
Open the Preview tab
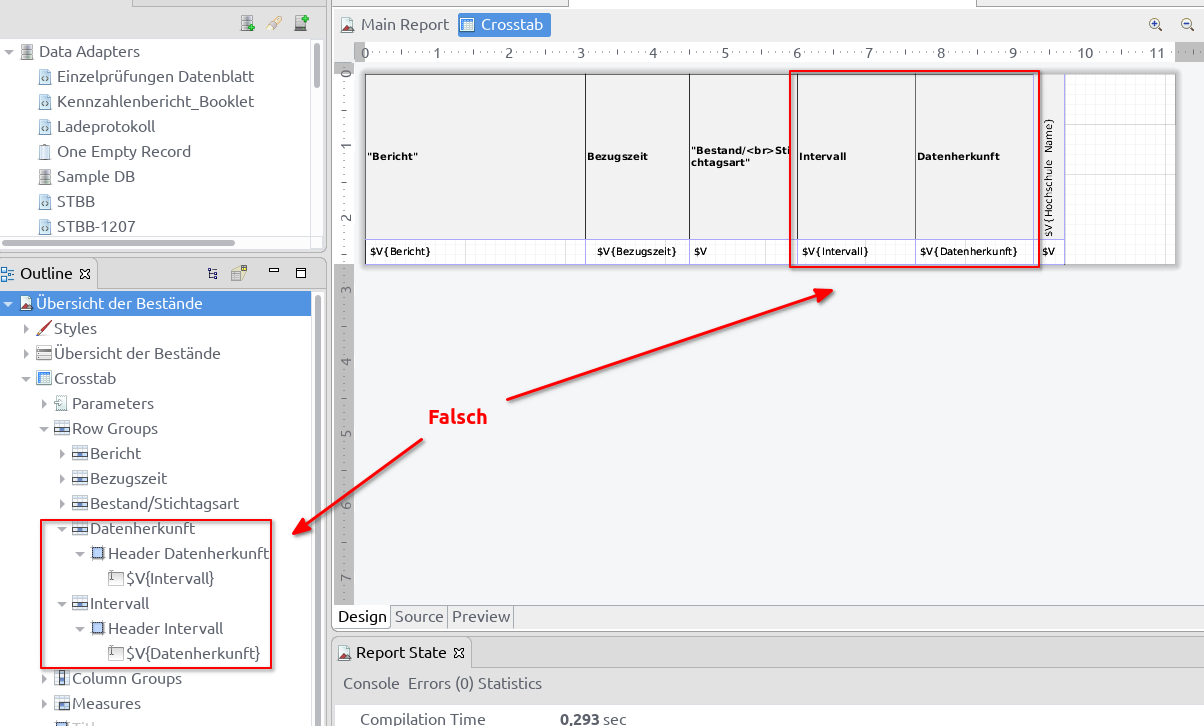coord(481,616)
